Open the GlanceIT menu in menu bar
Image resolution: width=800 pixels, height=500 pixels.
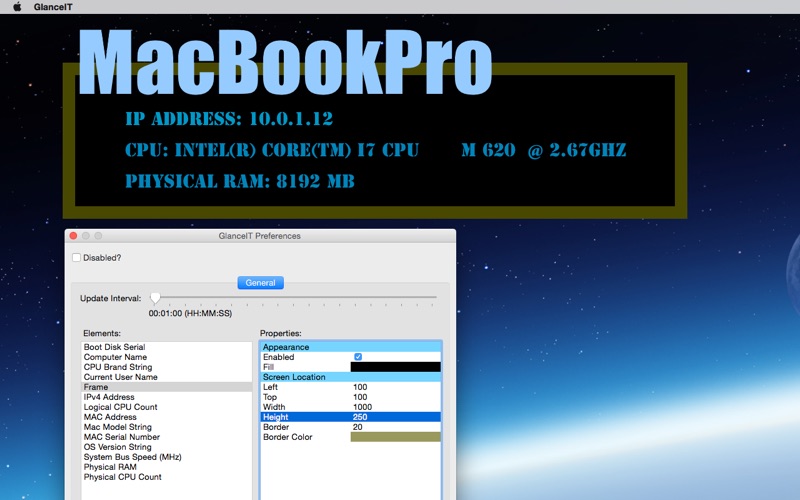tap(53, 7)
